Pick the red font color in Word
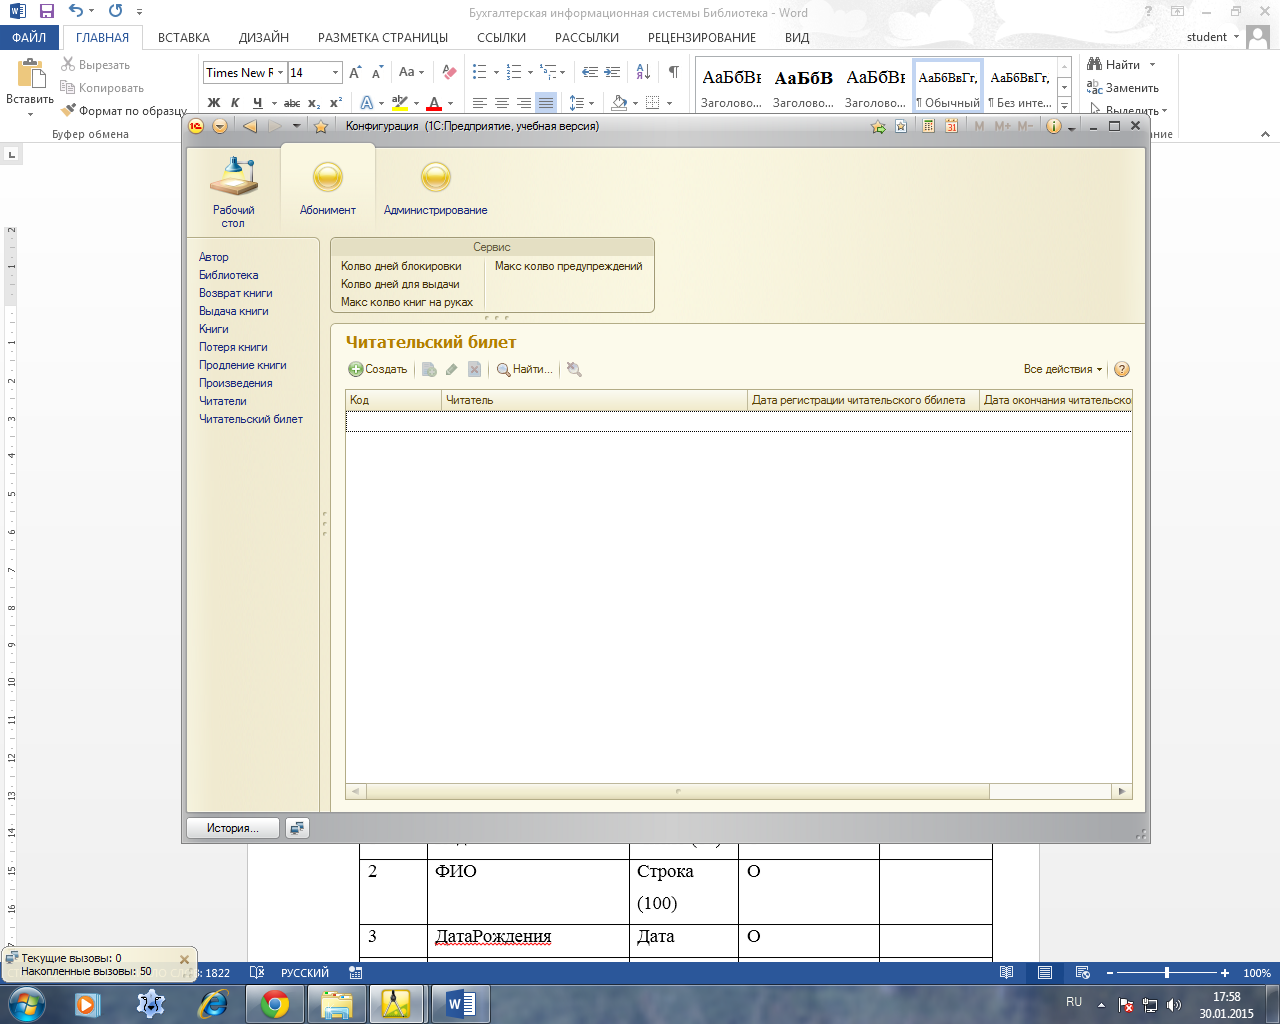Viewport: 1280px width, 1024px height. pos(434,103)
